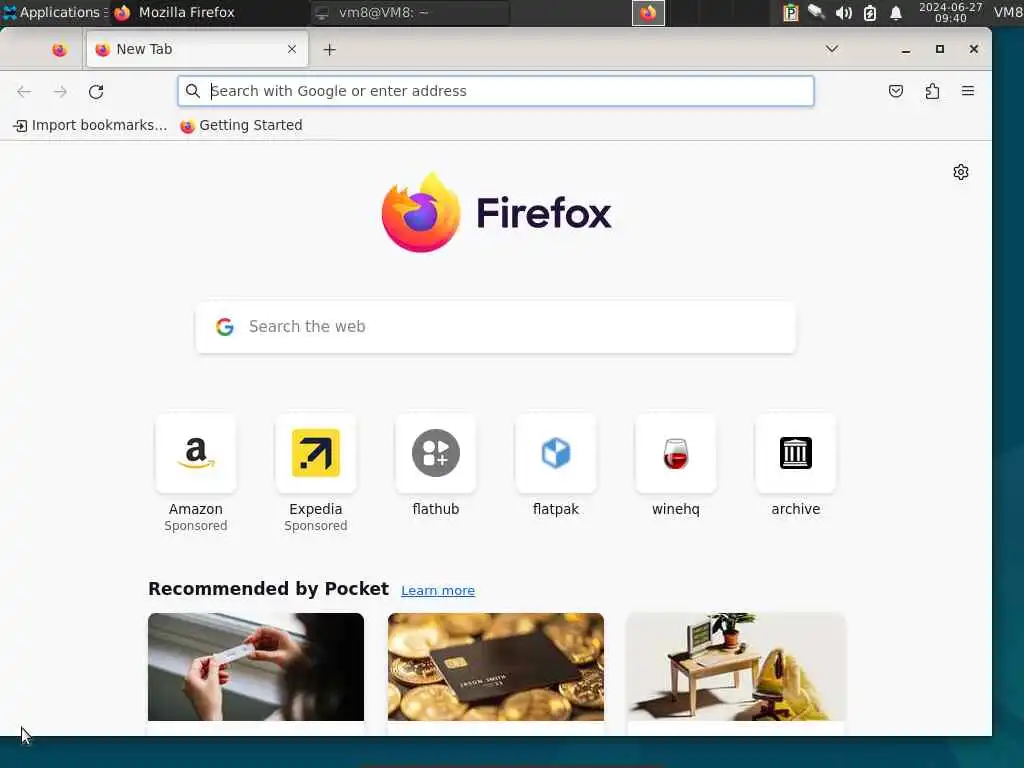Open the volume speaker tray icon

pos(843,13)
